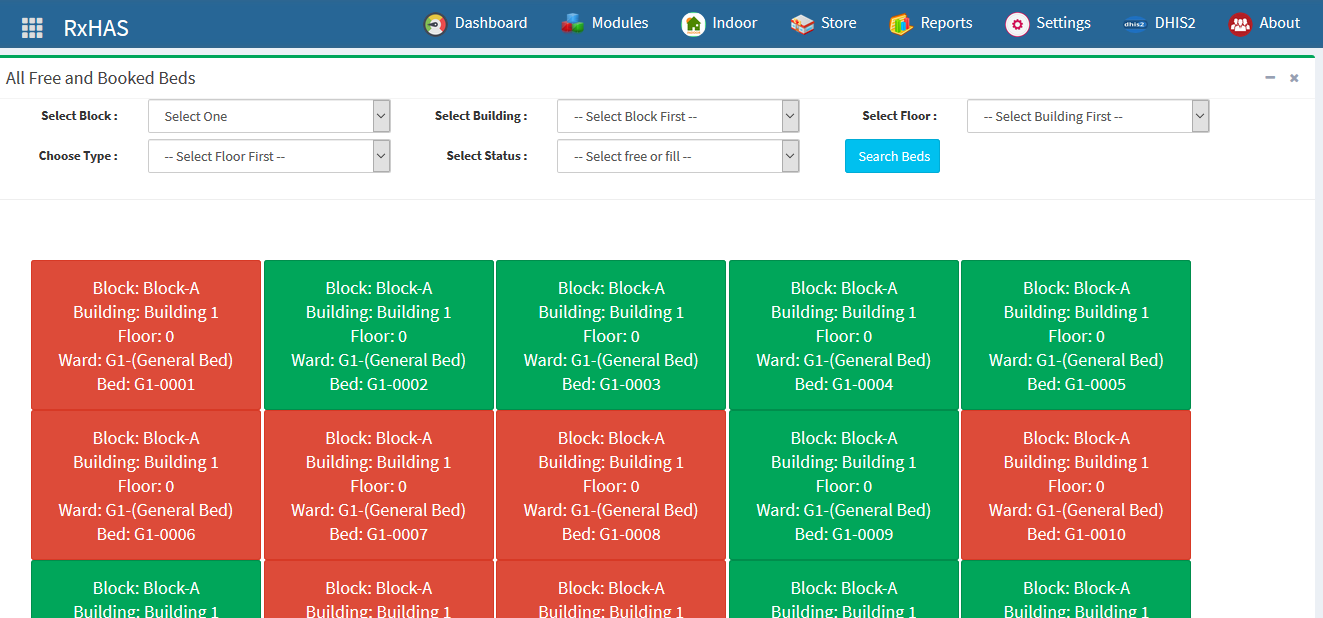Image resolution: width=1323 pixels, height=618 pixels.
Task: Click the RxHAS brand link
Action: coord(96,28)
